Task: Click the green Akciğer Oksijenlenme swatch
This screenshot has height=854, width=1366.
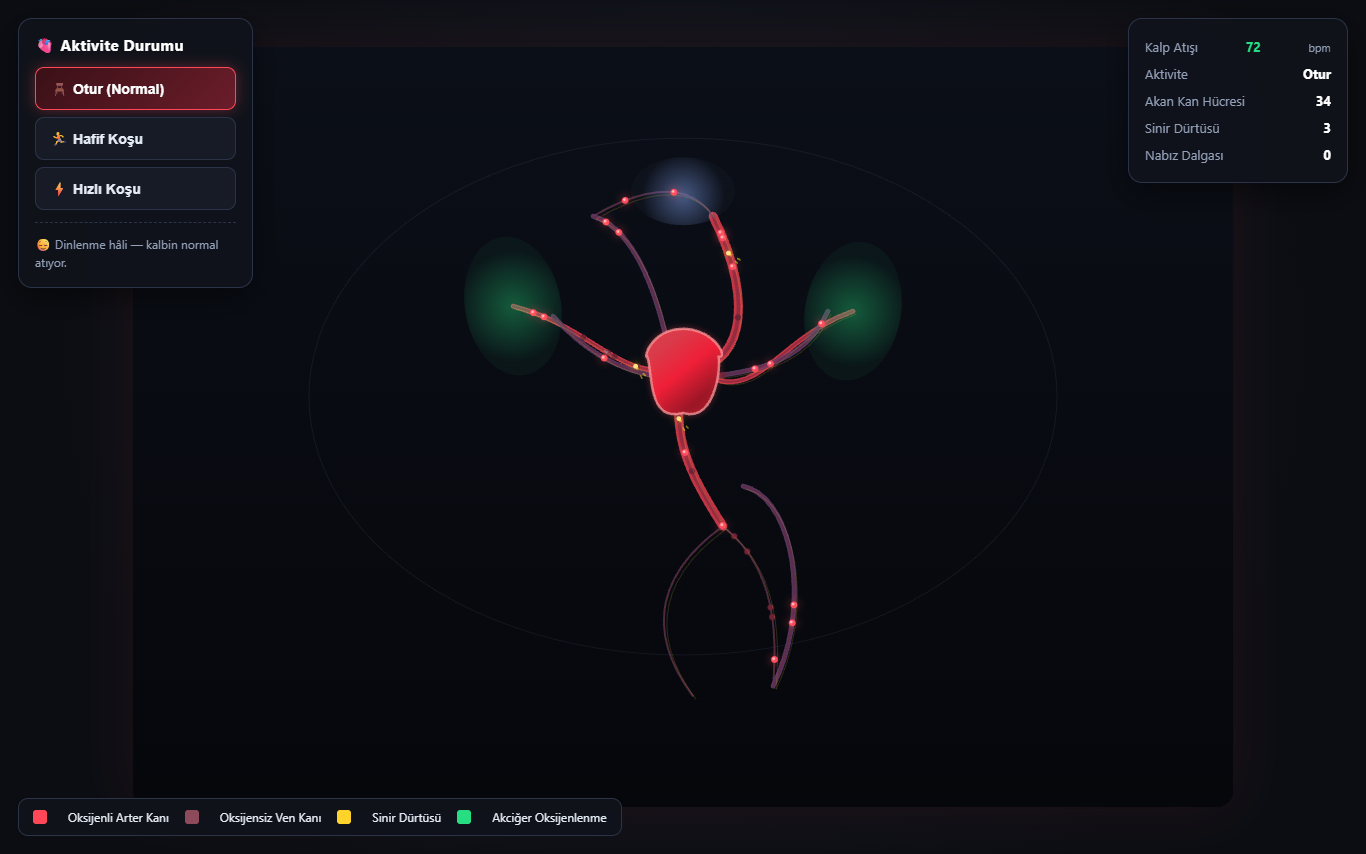Action: [464, 817]
